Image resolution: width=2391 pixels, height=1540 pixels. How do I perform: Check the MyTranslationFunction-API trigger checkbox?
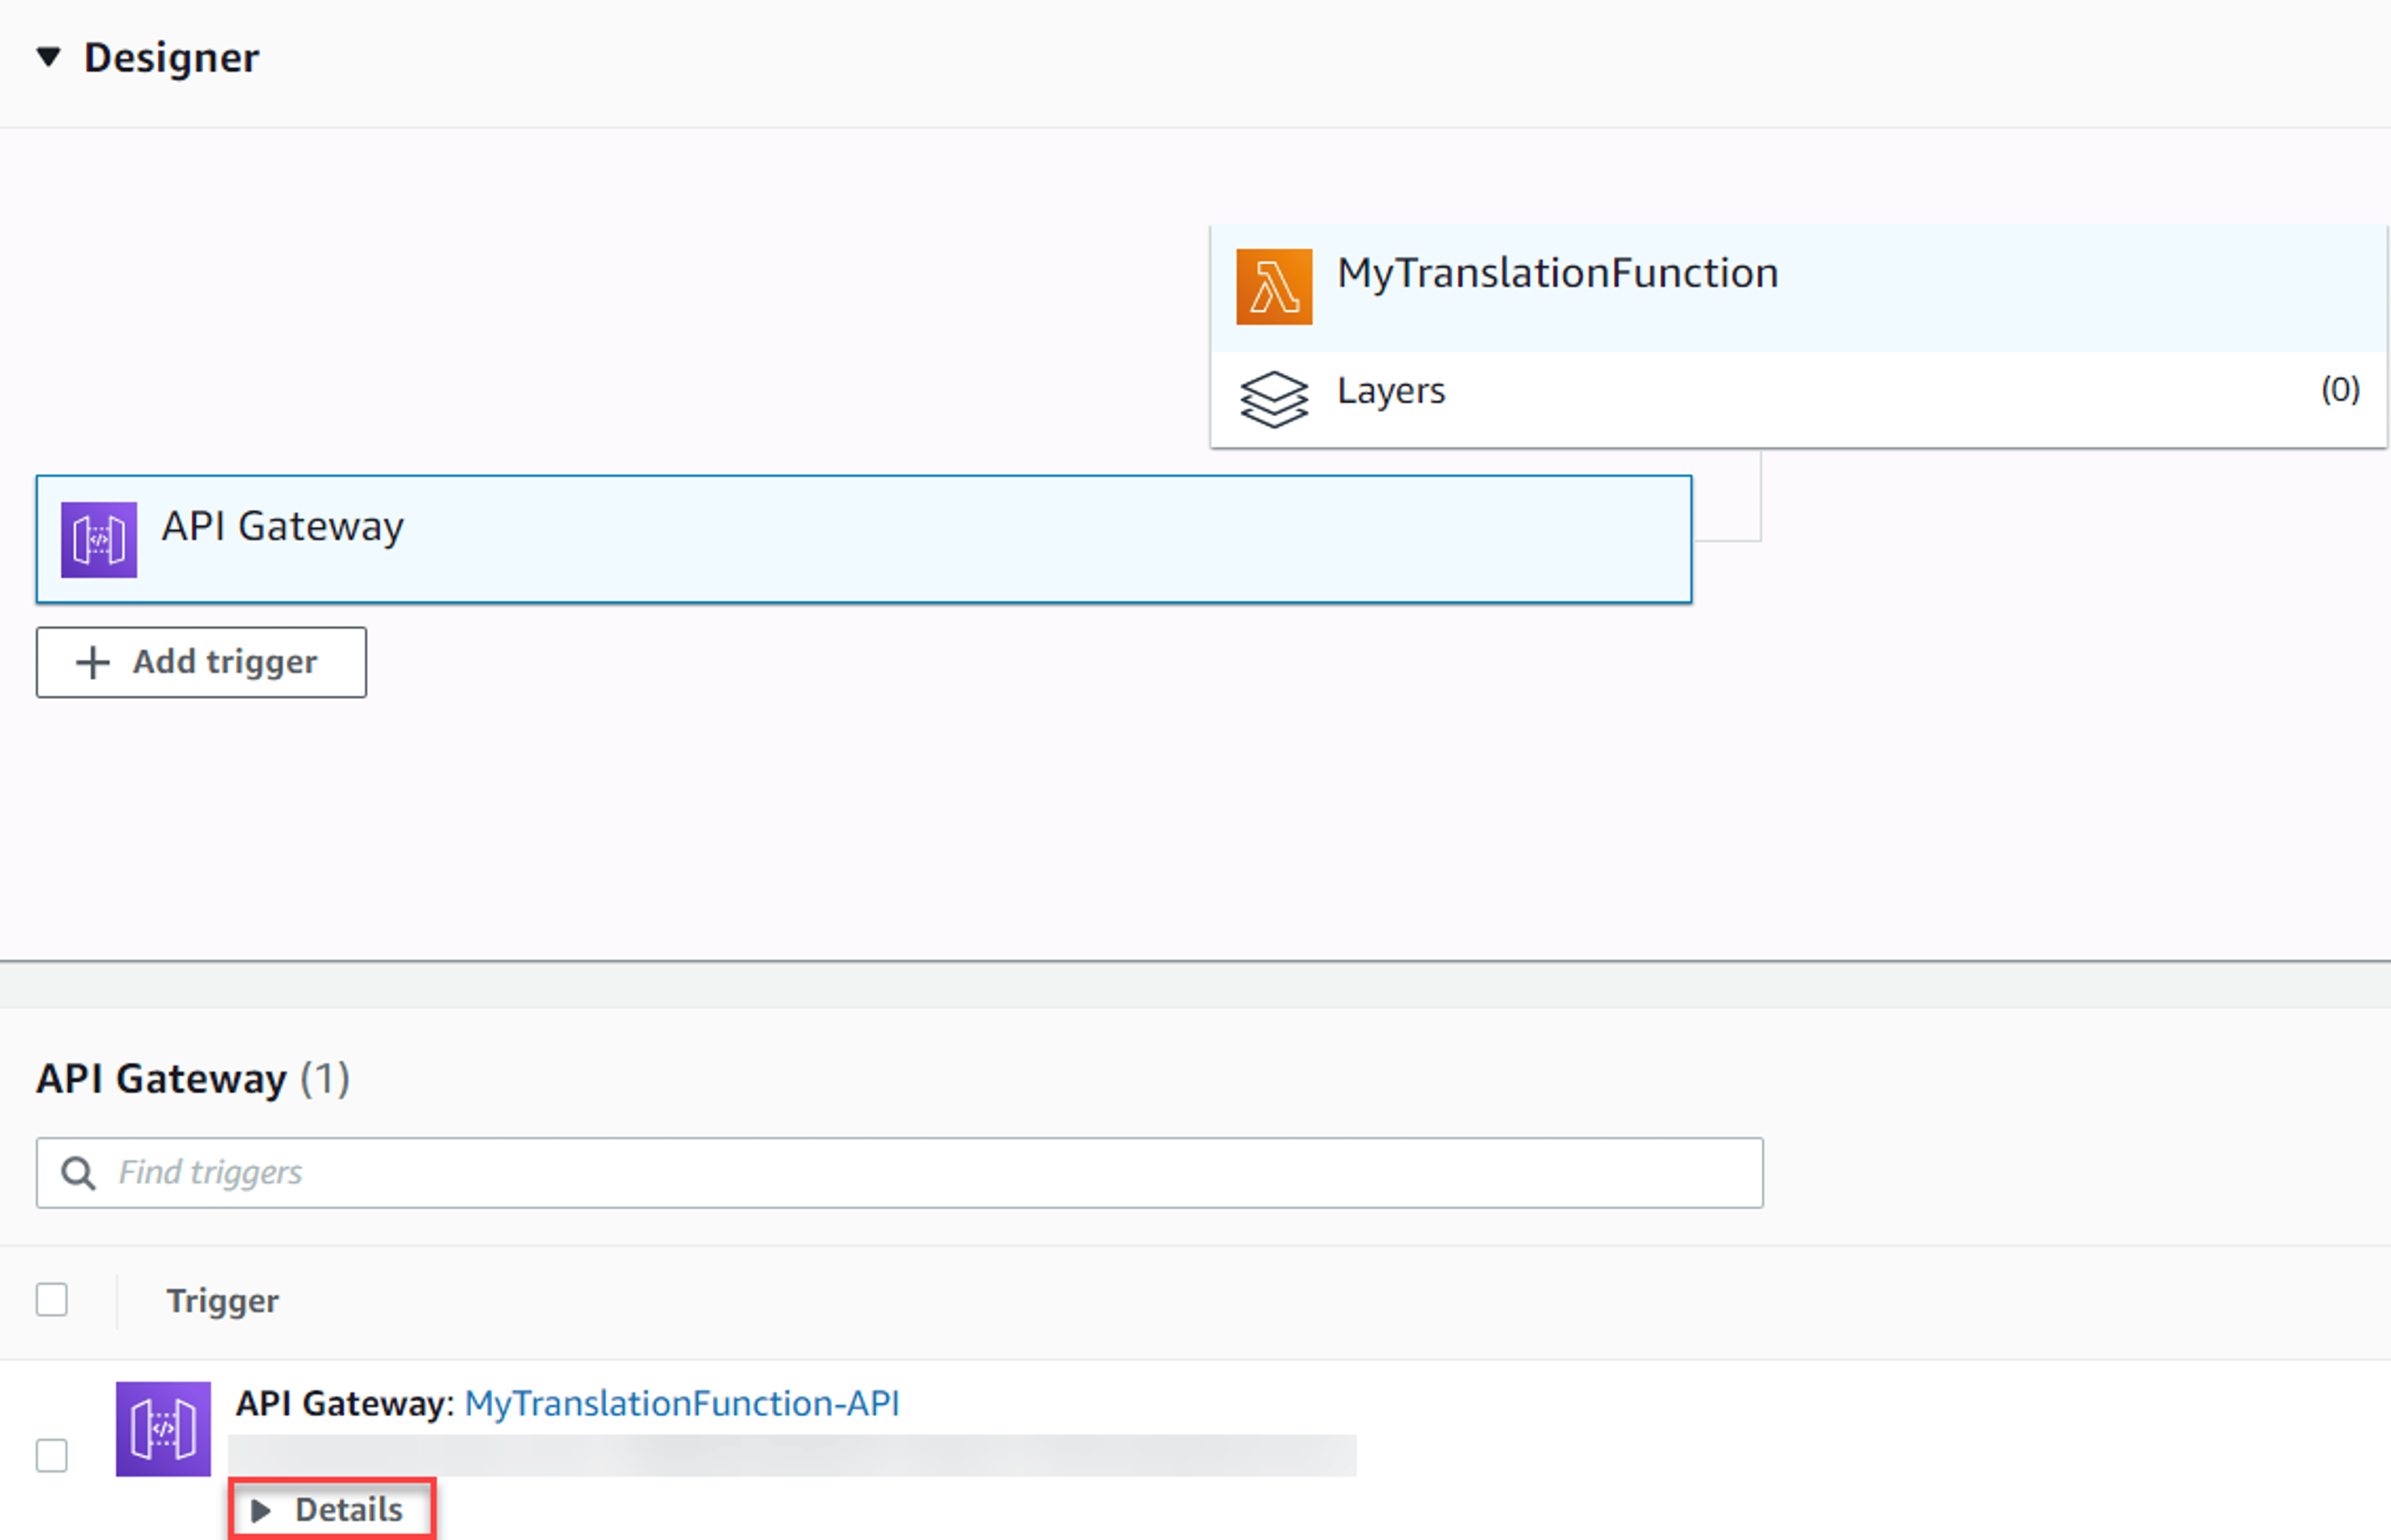(52, 1456)
